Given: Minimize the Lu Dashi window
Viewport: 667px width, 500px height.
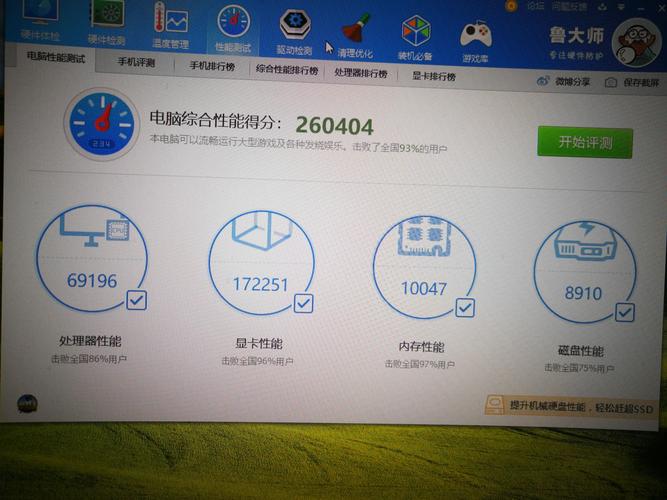Looking at the screenshot, I should click(642, 9).
